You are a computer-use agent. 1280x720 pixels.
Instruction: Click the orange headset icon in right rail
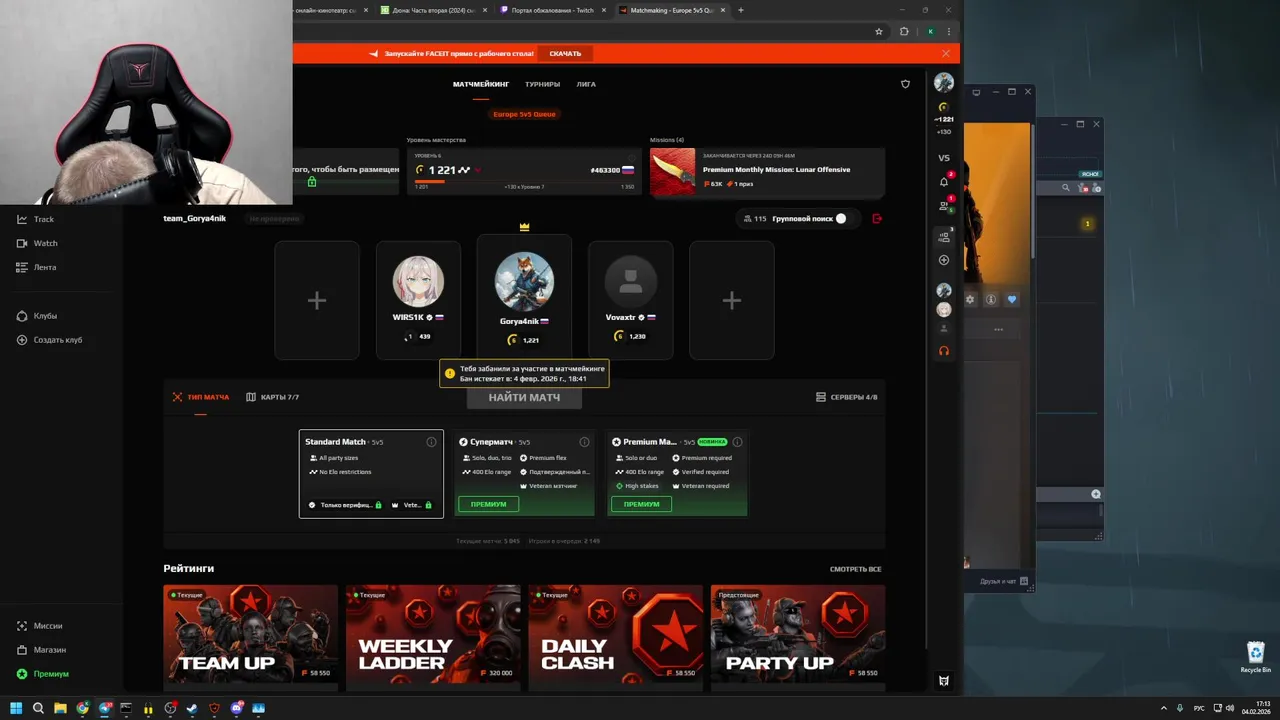coord(943,351)
